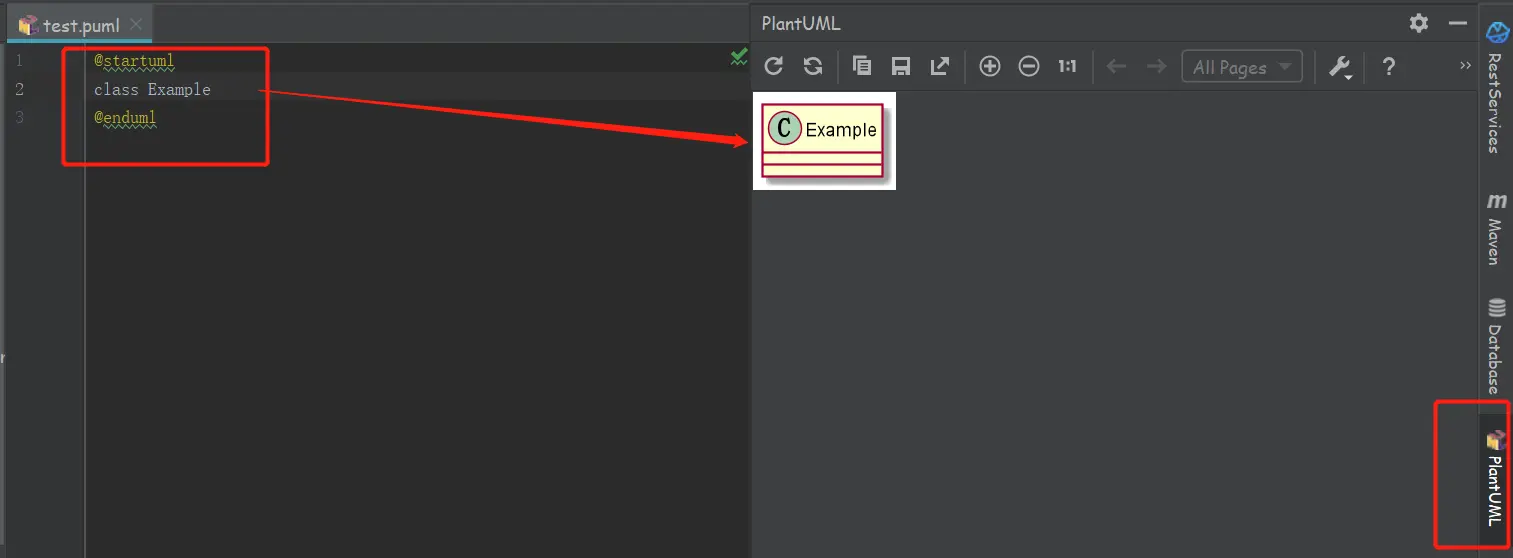Open diagram in external editor icon
The height and width of the screenshot is (558, 1513).
point(940,67)
